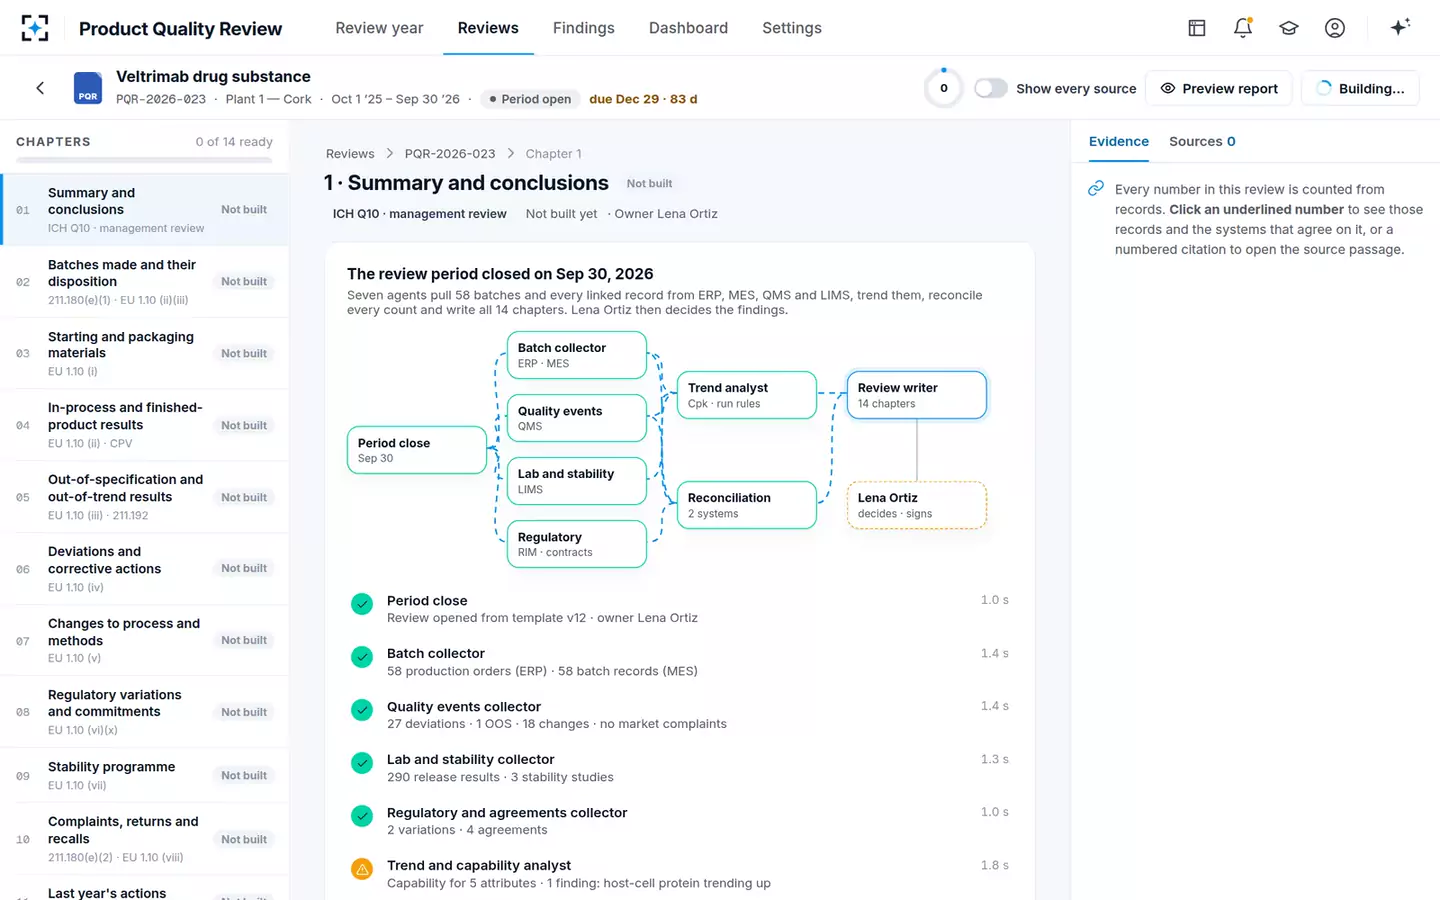The width and height of the screenshot is (1440, 900).
Task: Toggle the Show every source switch
Action: 990,88
